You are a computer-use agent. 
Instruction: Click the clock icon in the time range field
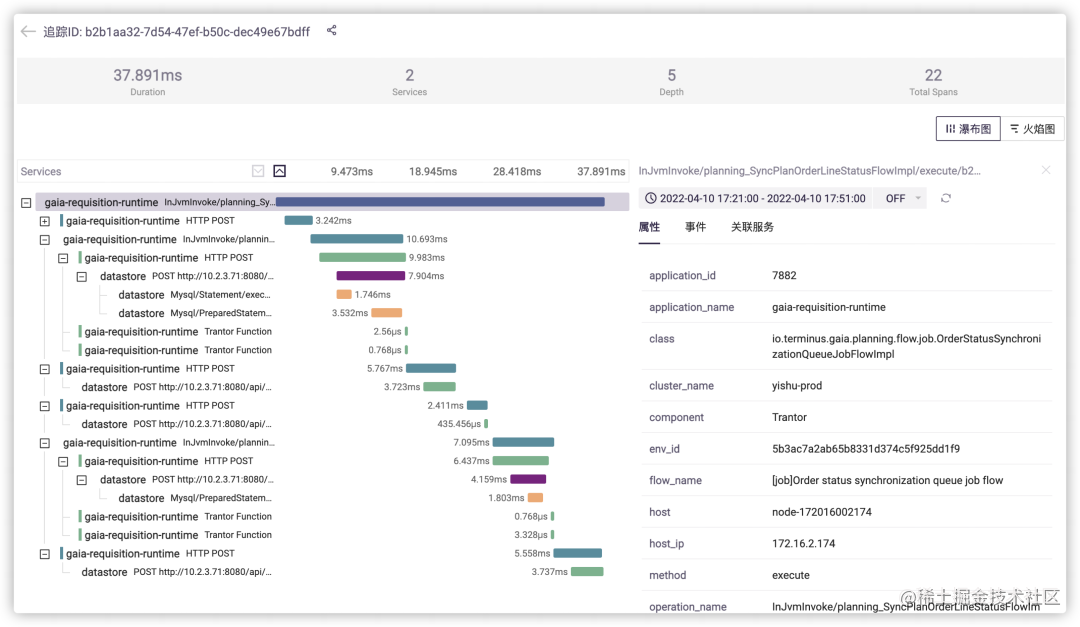[651, 199]
